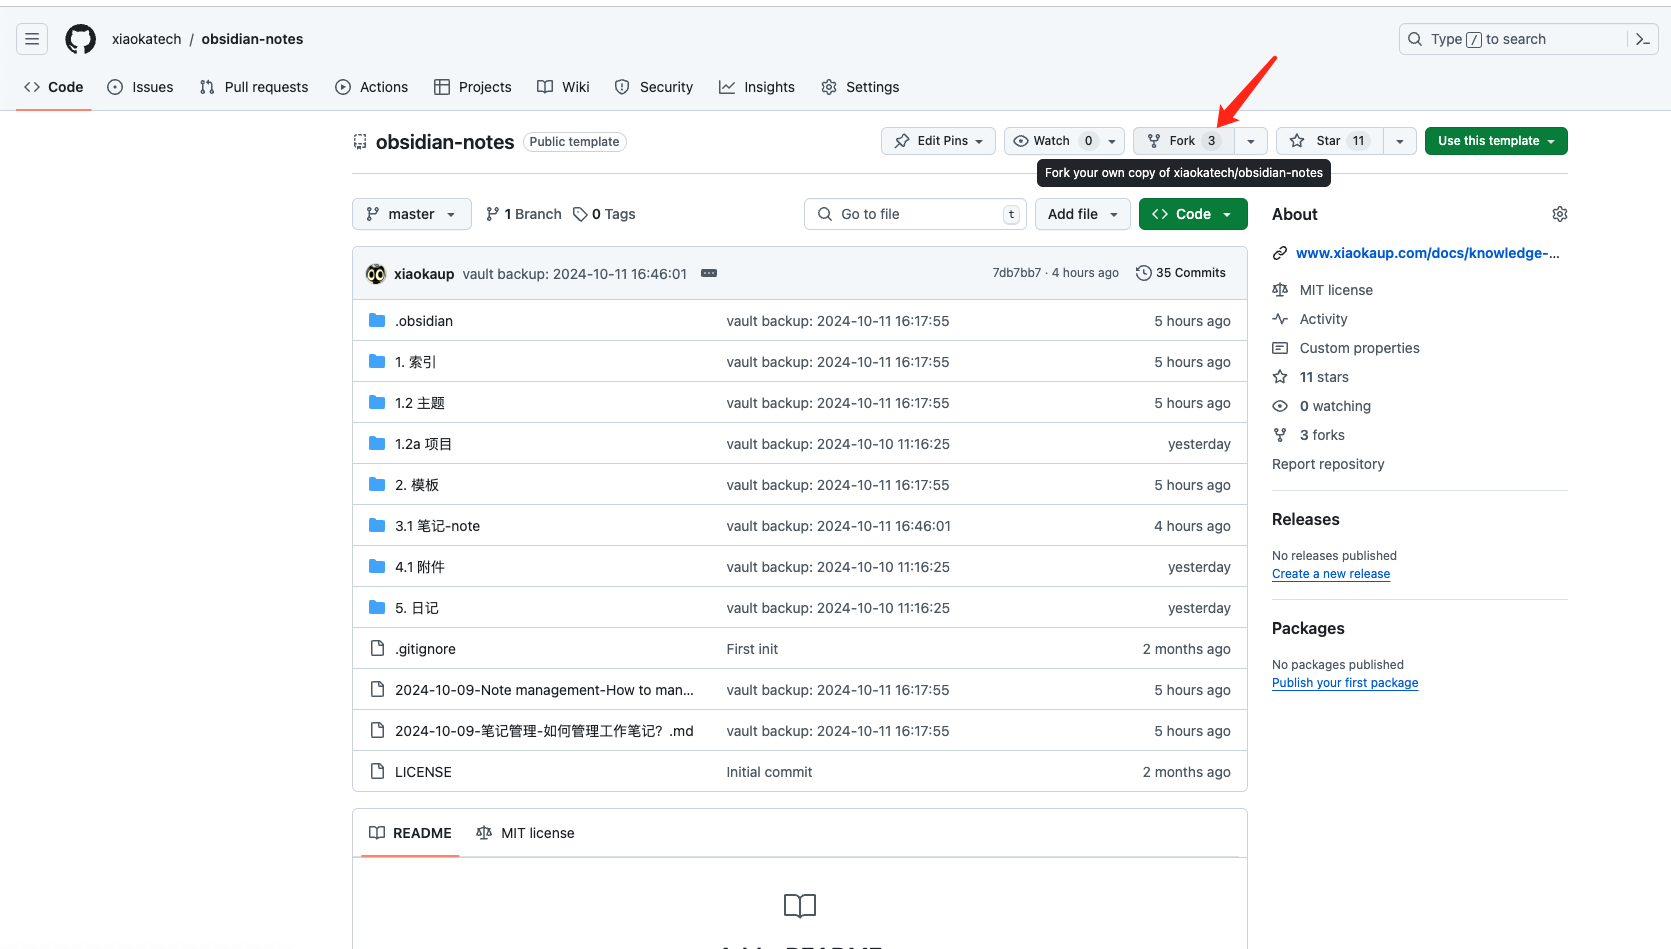Click the GitHub octocat logo
Viewport: 1671px width, 949px height.
click(81, 39)
